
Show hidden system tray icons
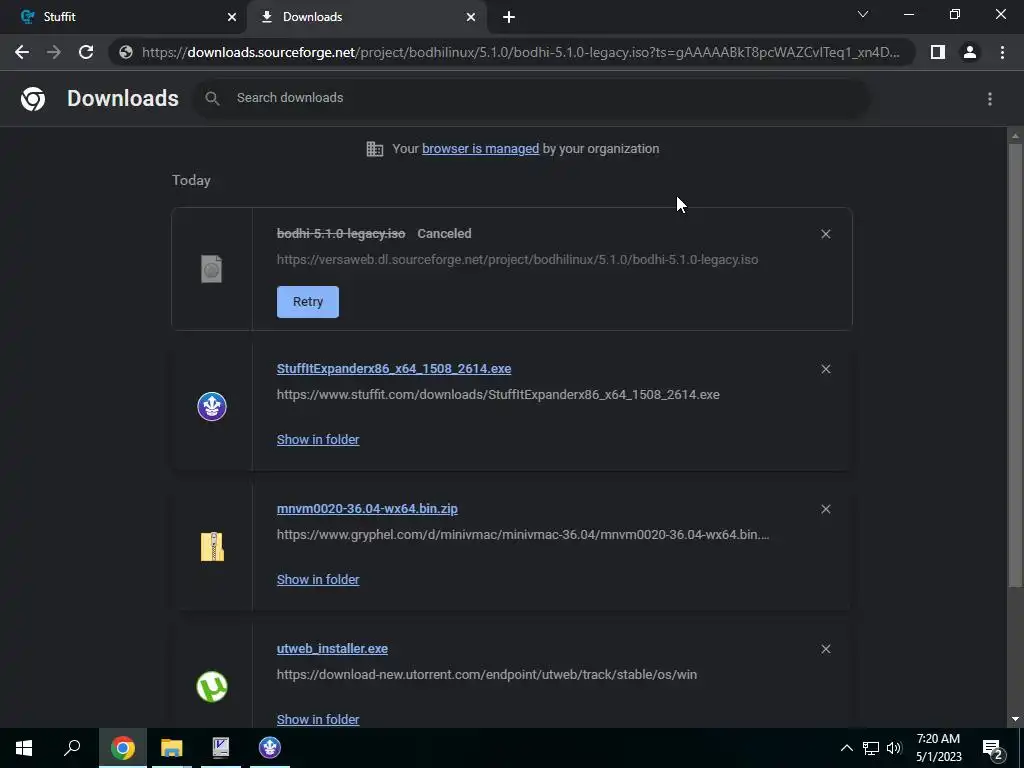pyautogui.click(x=846, y=748)
